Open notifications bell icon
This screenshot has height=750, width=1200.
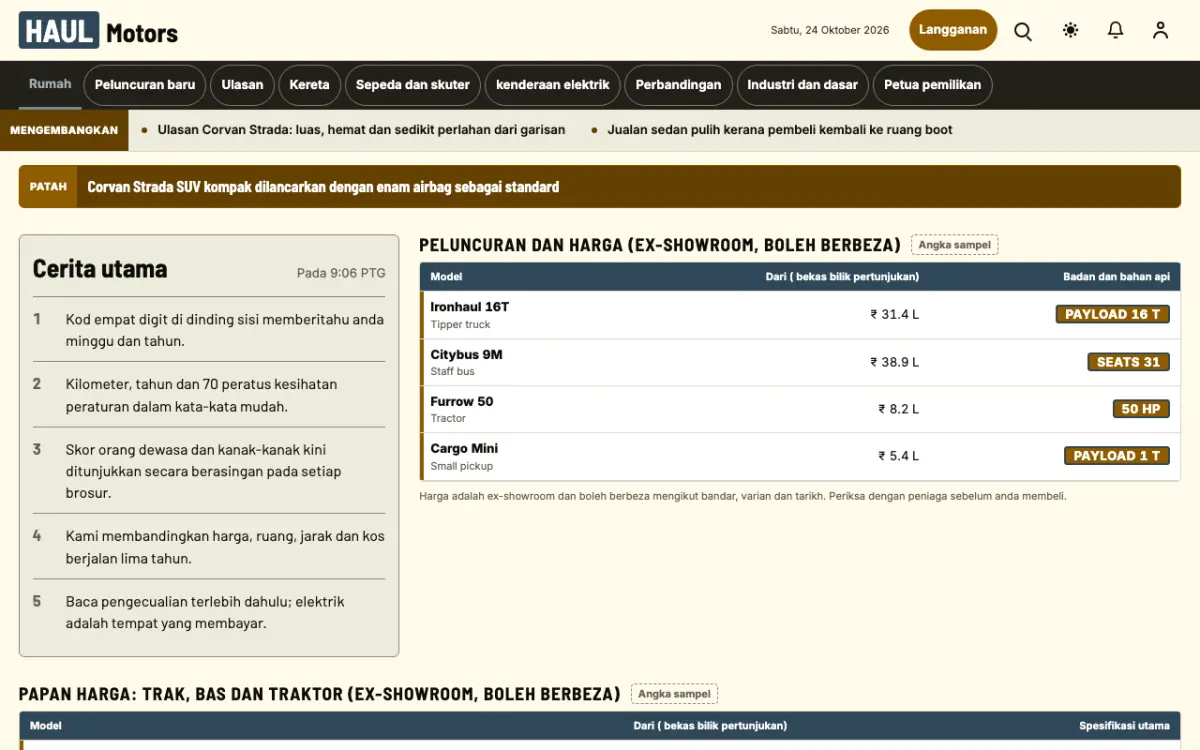pyautogui.click(x=1116, y=31)
